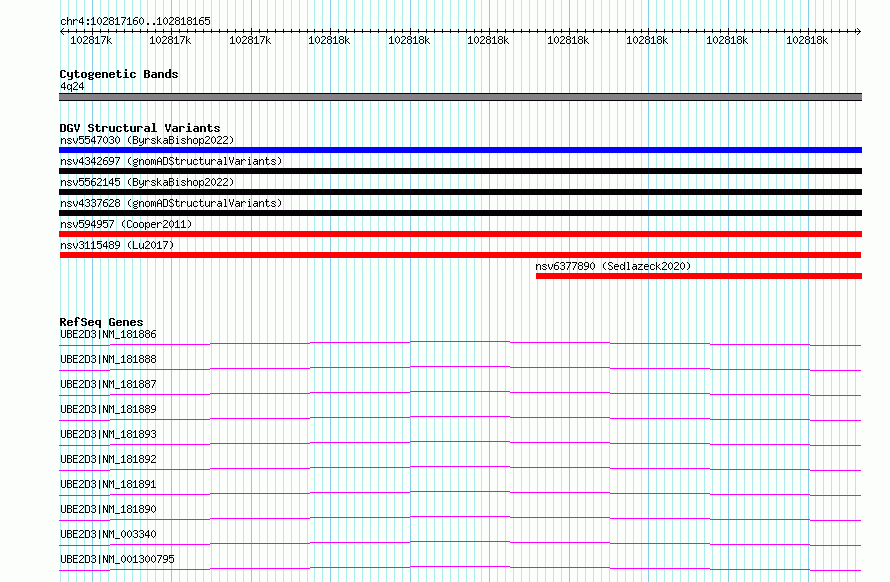Select the chr4:102817160..102818165 coordinate label
Viewport: 890px width, 582px height.
pyautogui.click(x=135, y=21)
